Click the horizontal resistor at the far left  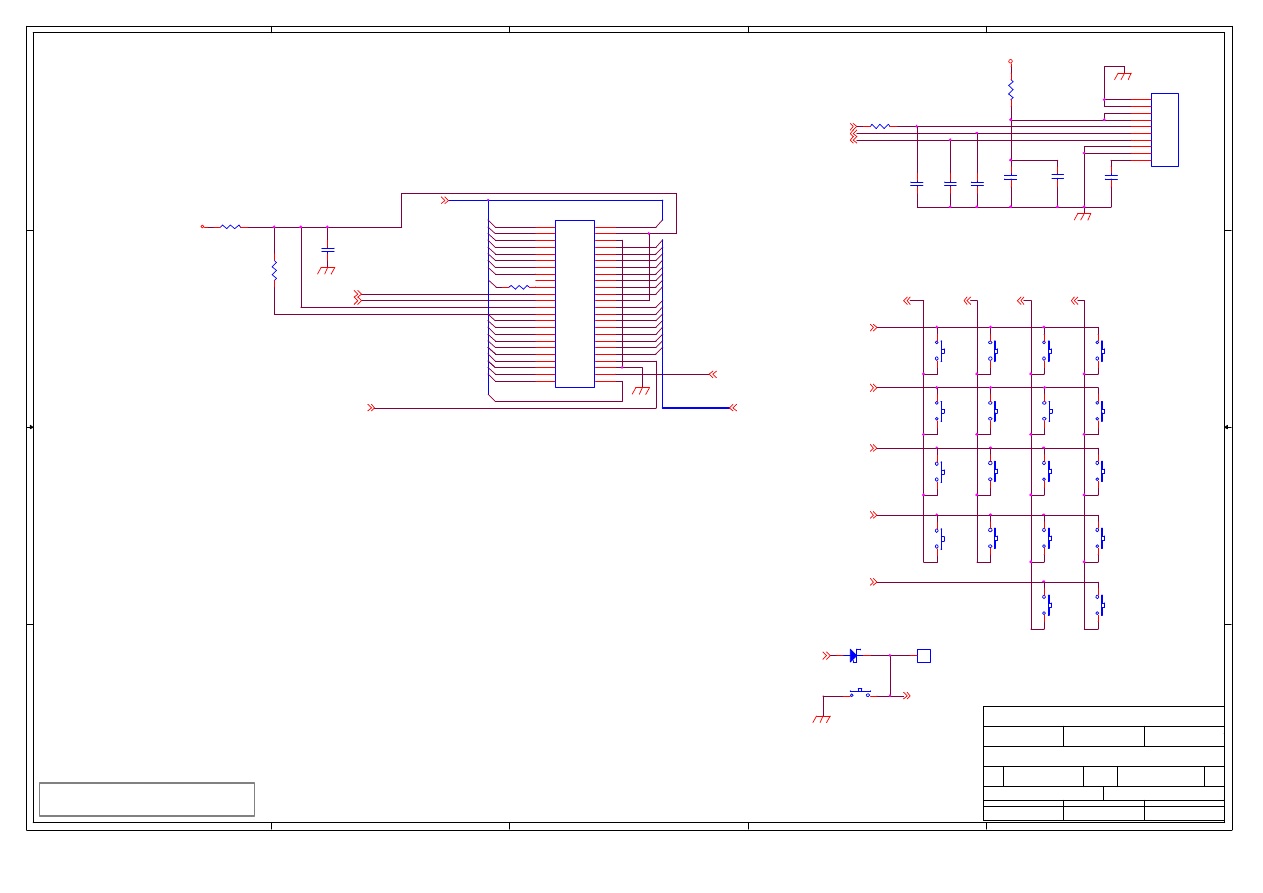pyautogui.click(x=231, y=227)
